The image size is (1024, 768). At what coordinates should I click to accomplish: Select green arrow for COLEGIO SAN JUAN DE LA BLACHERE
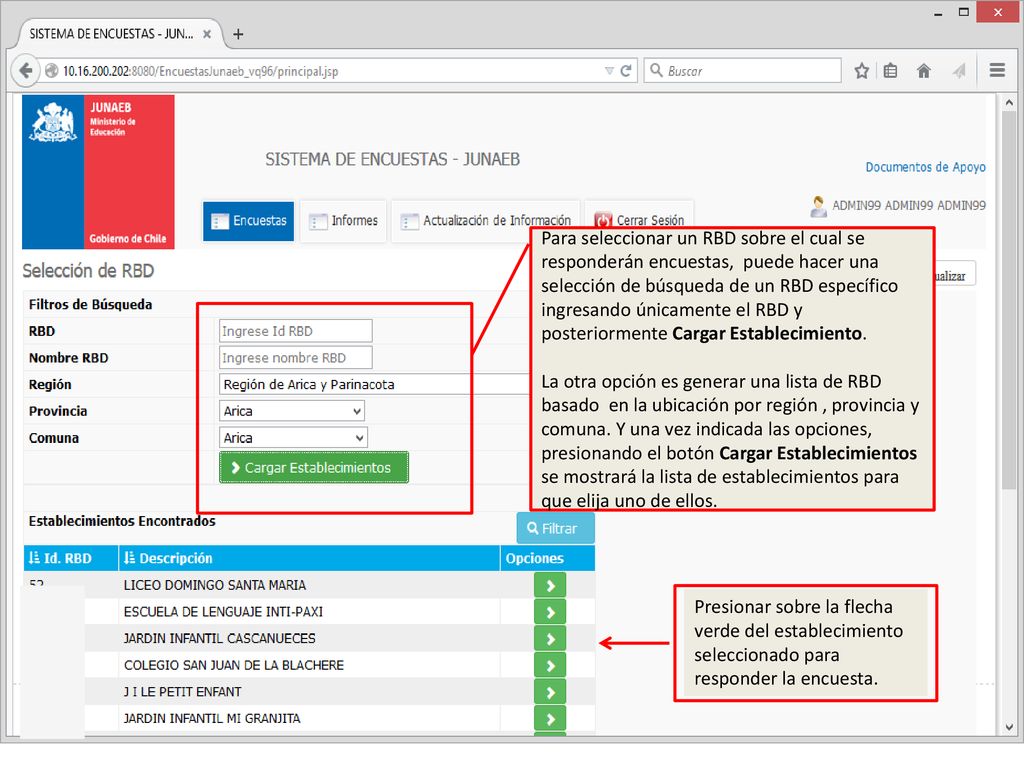[x=550, y=665]
